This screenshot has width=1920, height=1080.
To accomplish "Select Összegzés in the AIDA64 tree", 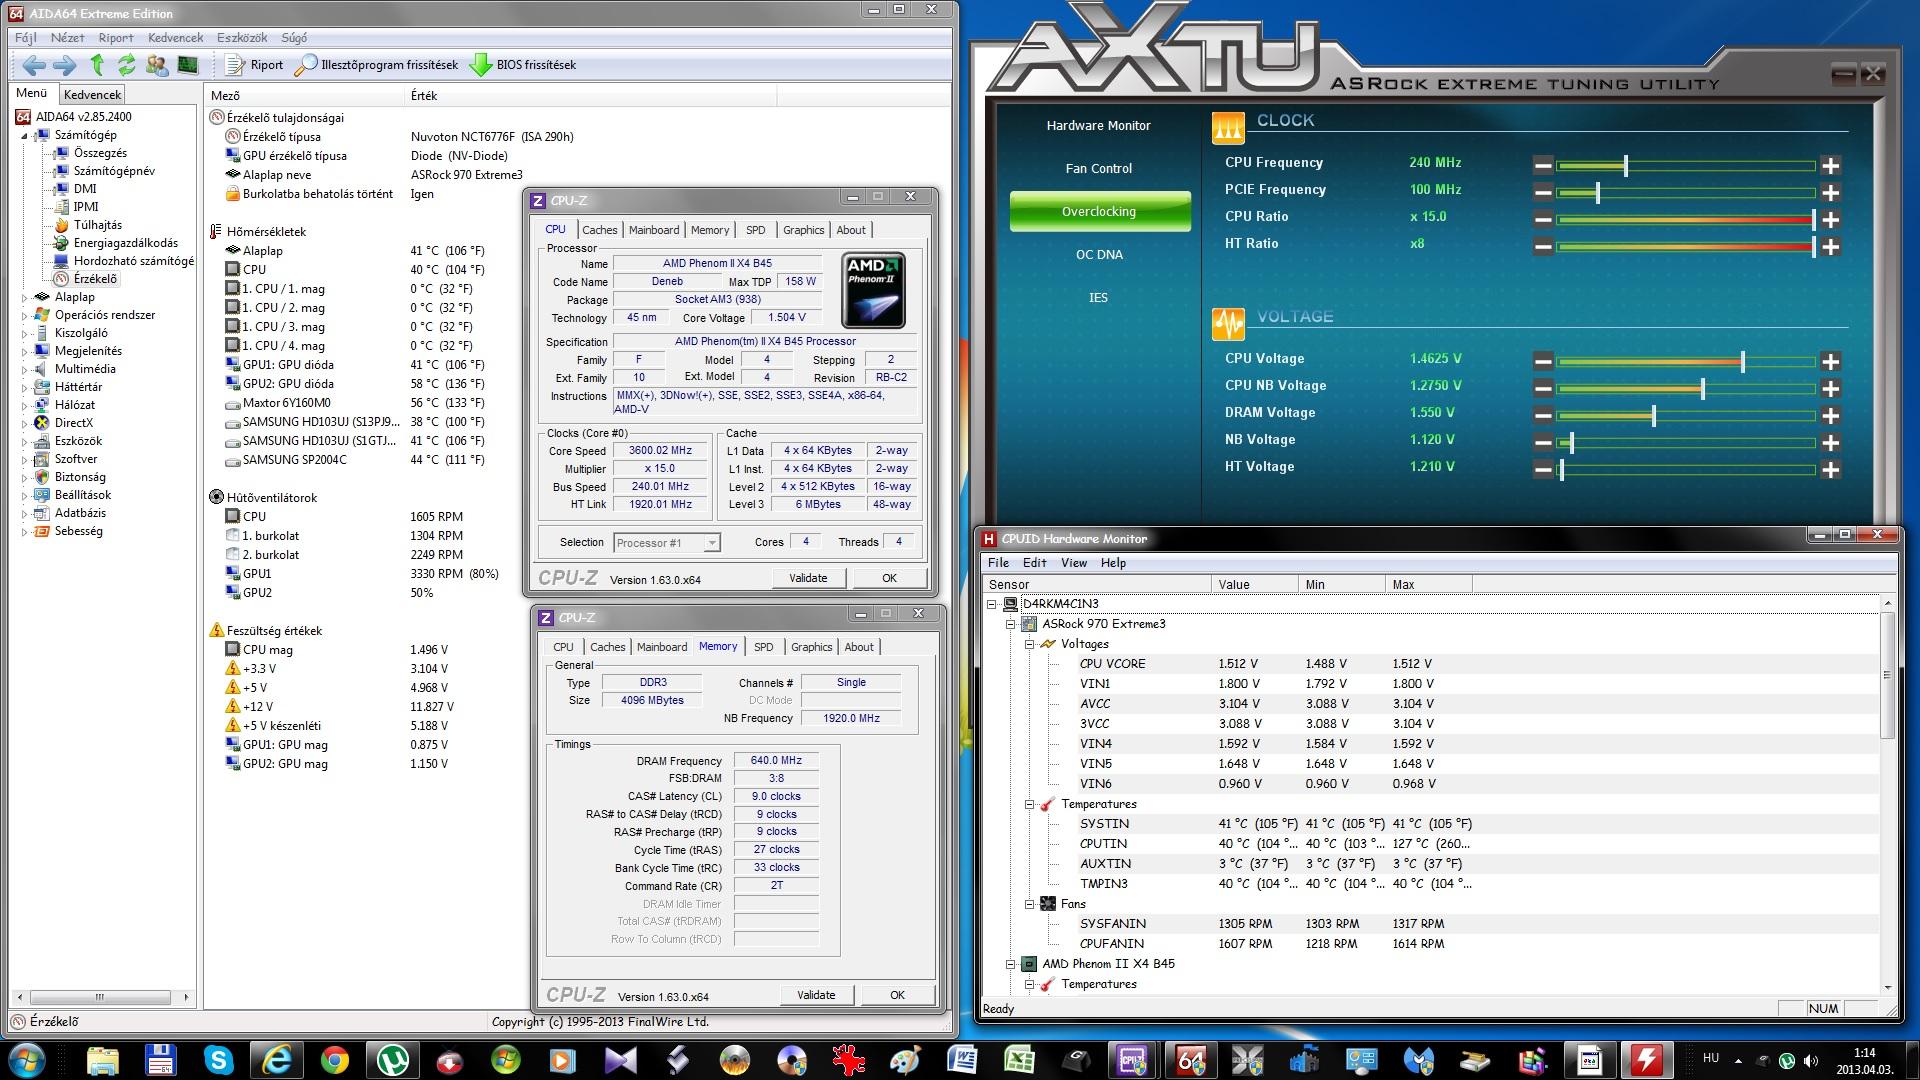I will [100, 153].
